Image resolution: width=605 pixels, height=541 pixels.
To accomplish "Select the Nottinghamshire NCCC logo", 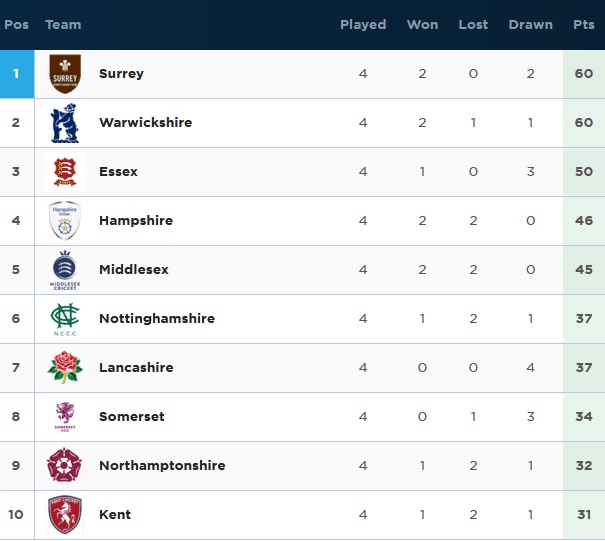I will coord(65,319).
